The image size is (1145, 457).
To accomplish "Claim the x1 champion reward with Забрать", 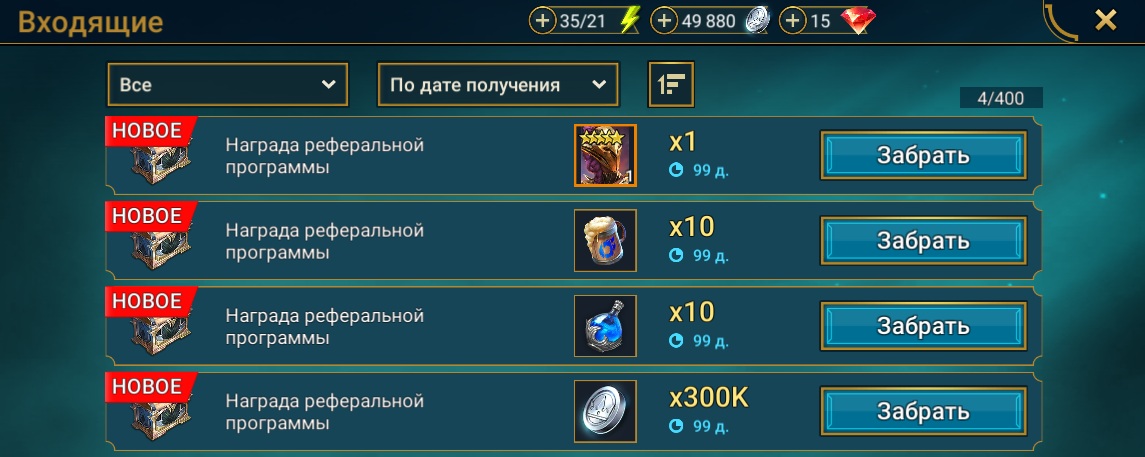I will coord(923,155).
